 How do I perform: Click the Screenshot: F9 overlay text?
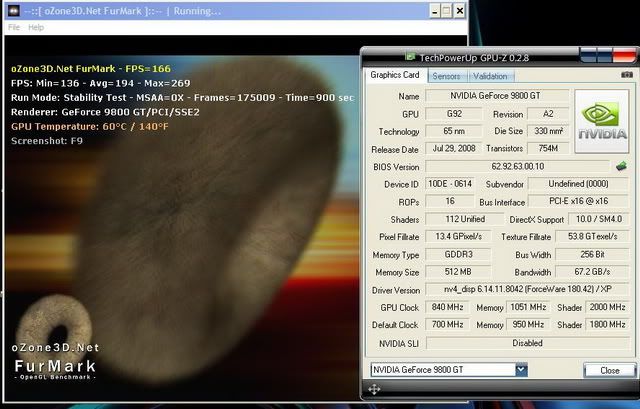[x=47, y=141]
